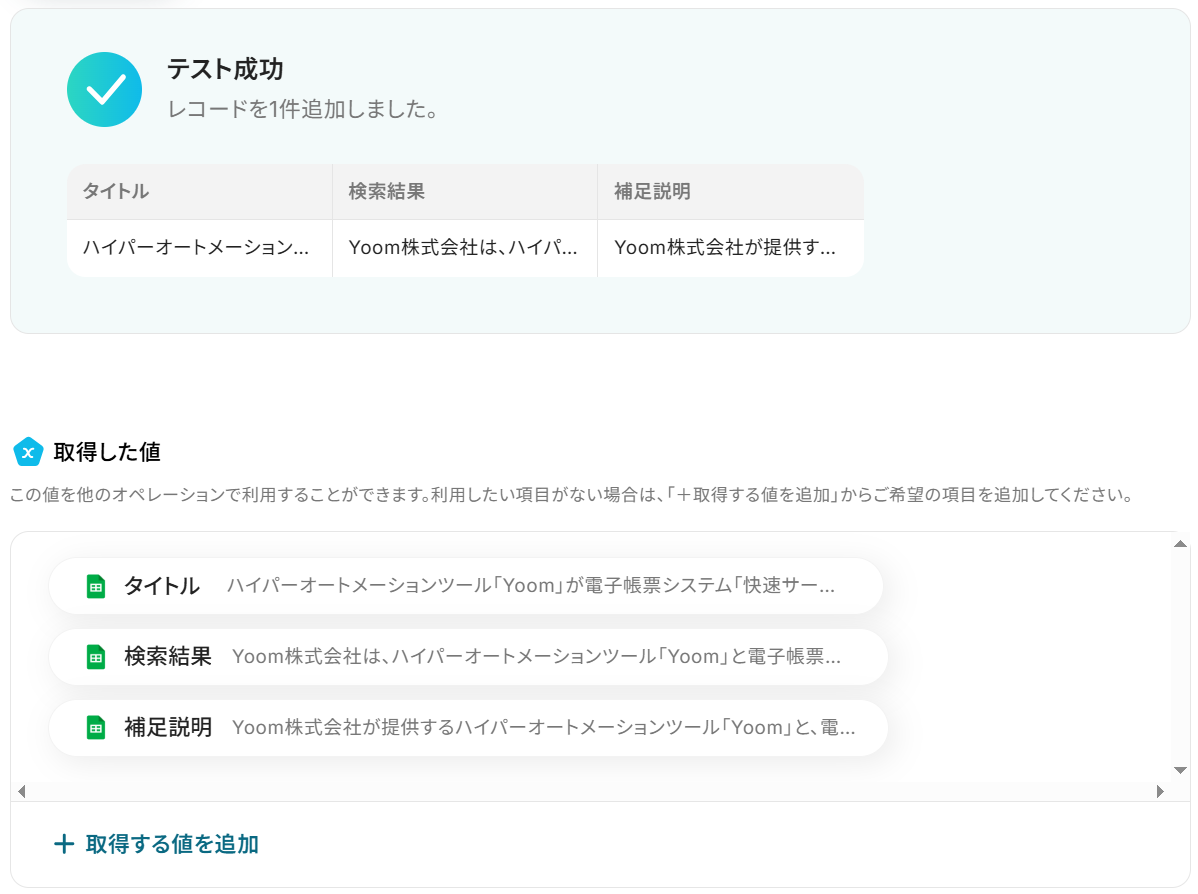Click the Google Sheets icon in the 検索結果 row
This screenshot has width=1198, height=894.
pyautogui.click(x=96, y=657)
